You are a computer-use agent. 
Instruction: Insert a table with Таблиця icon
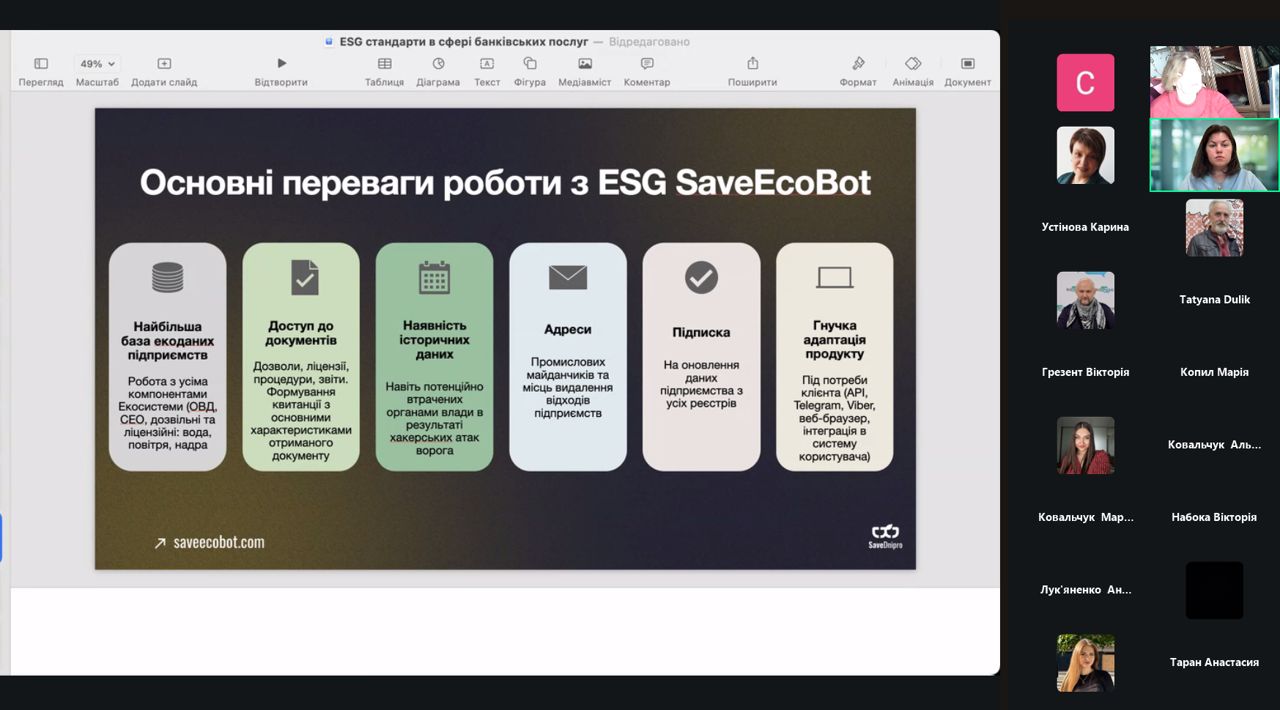click(384, 64)
